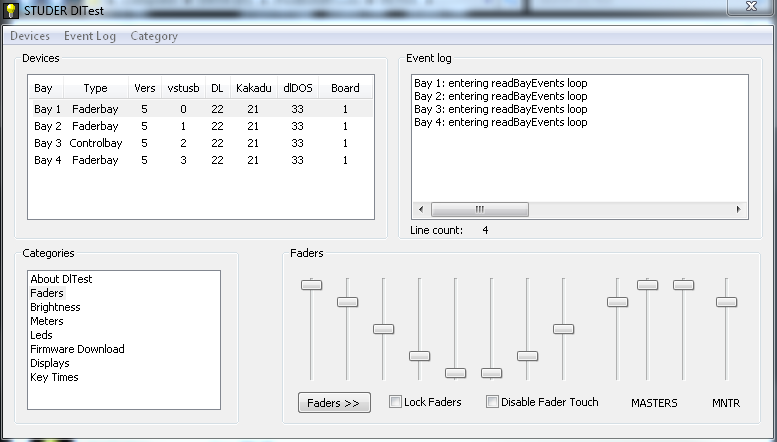Select the Bay 3 Controlbay row
Viewport: 777px width, 442px height.
(x=202, y=143)
